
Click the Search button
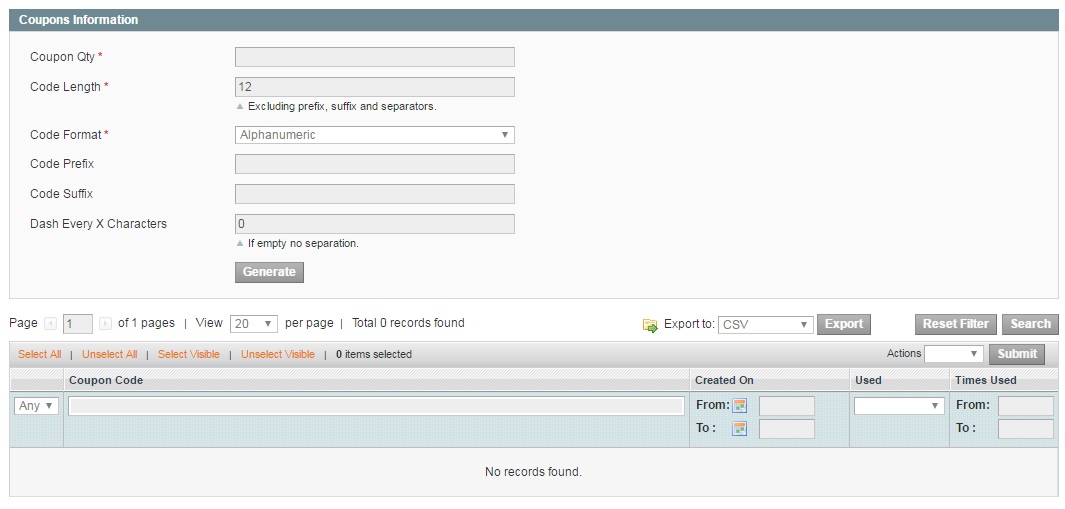click(x=1030, y=324)
